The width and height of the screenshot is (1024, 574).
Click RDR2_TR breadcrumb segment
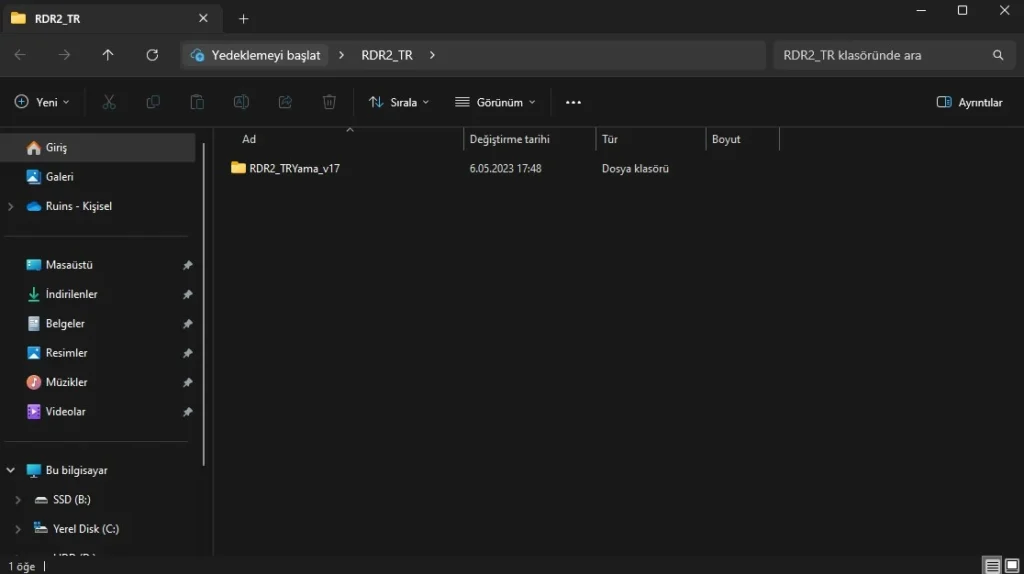pyautogui.click(x=387, y=56)
